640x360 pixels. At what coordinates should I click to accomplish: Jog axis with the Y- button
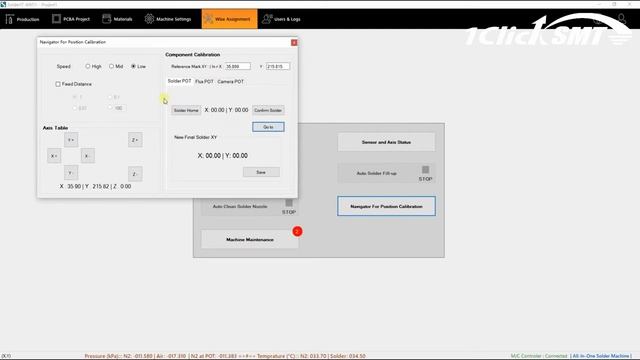(71, 173)
